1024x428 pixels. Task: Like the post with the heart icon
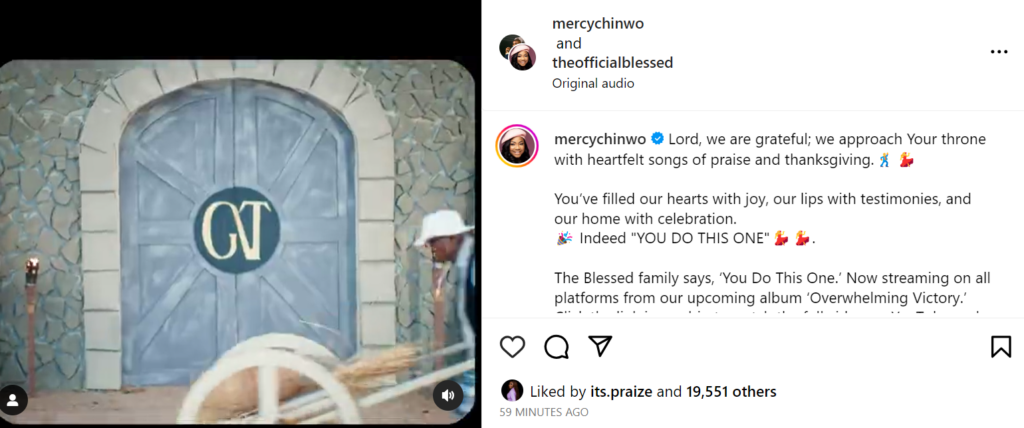(x=512, y=346)
